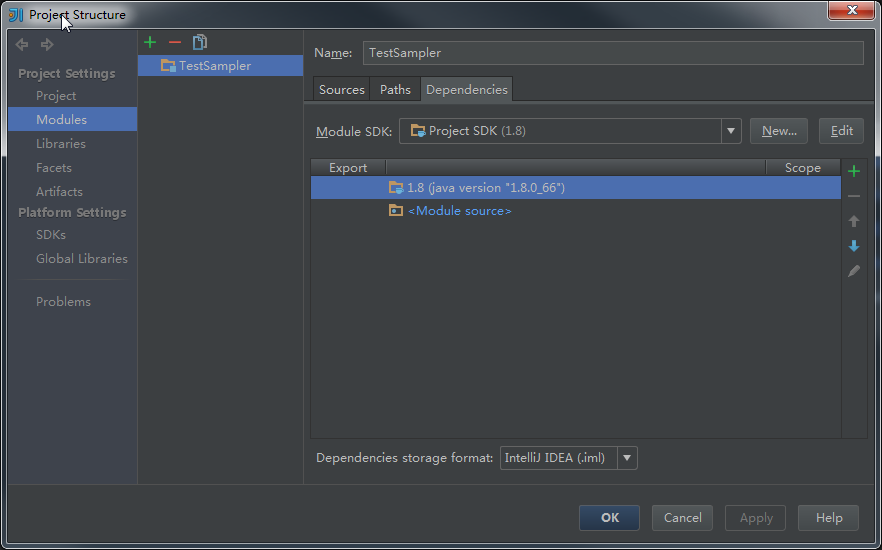
Task: Click Module SDK dropdown arrow
Action: [x=731, y=131]
